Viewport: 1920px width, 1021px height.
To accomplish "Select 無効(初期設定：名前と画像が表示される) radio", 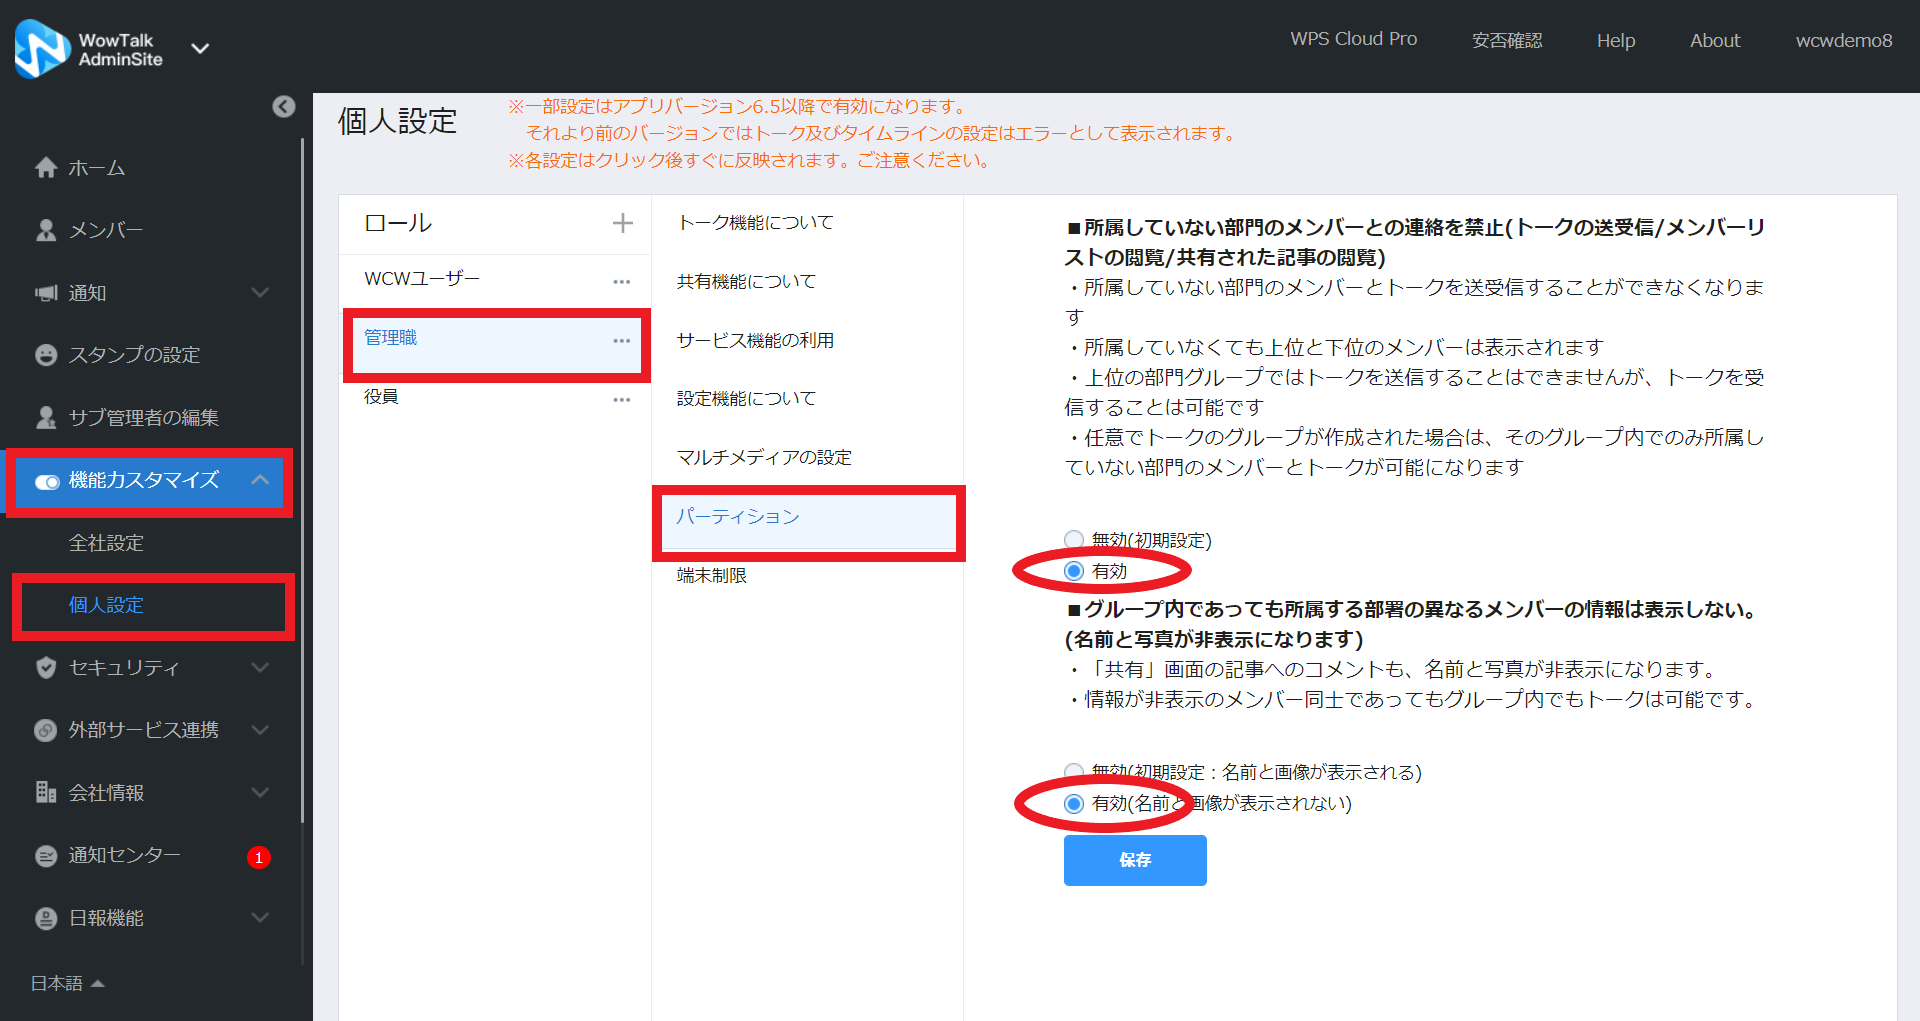I will click(1074, 772).
